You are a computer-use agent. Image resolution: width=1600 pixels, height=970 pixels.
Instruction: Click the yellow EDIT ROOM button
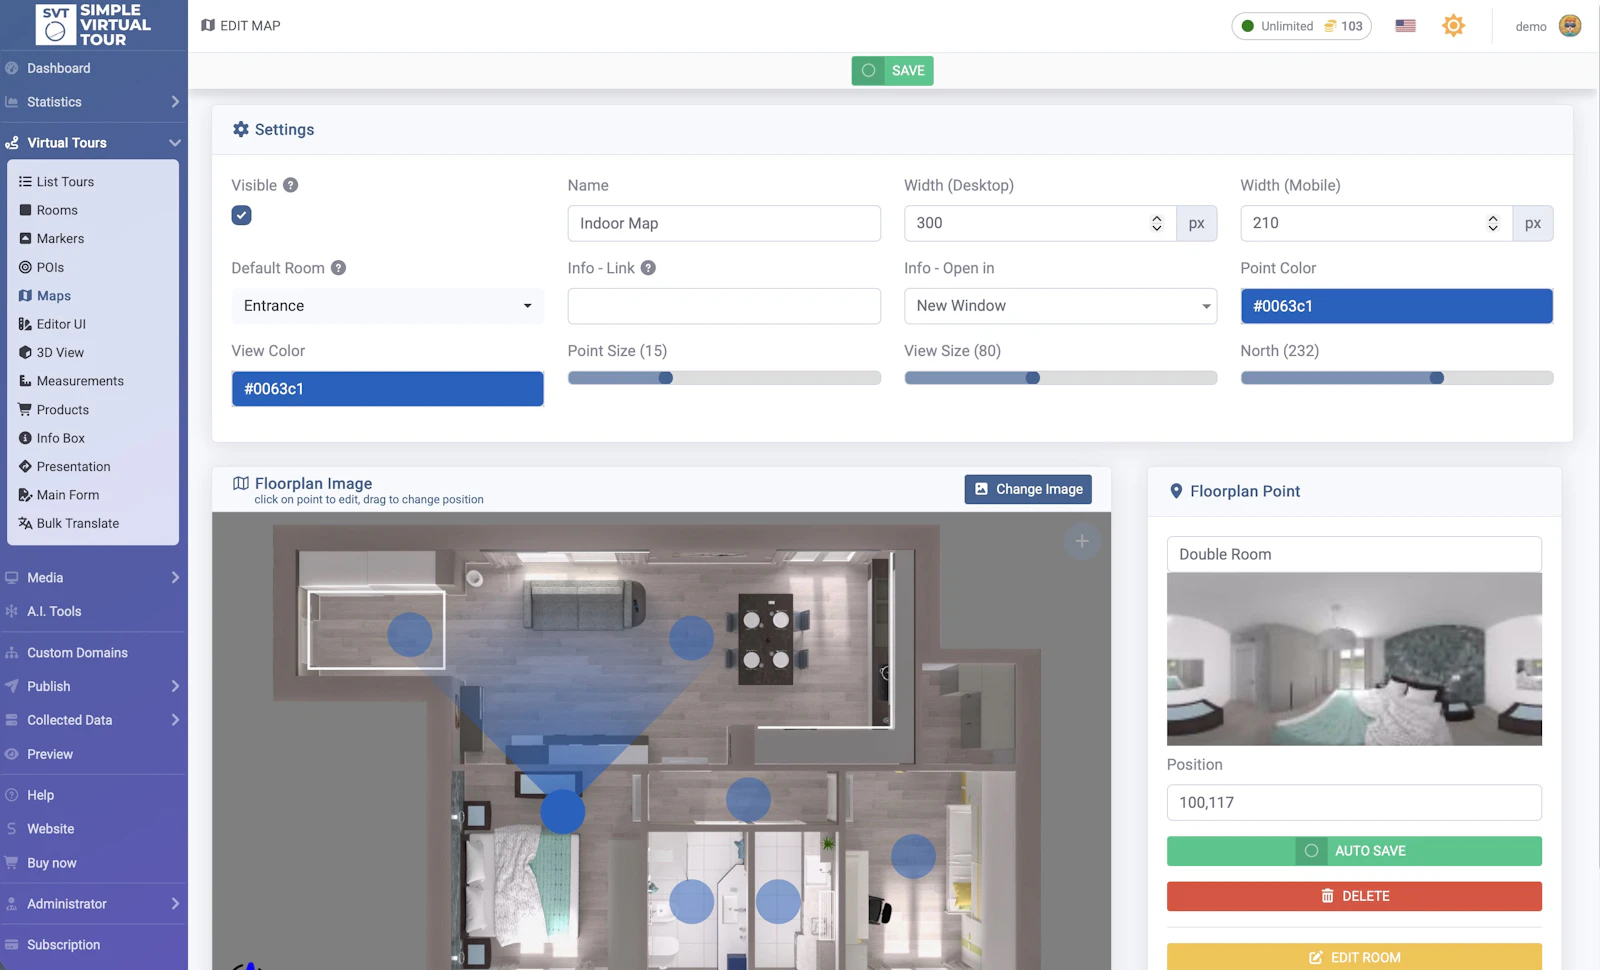click(1354, 957)
